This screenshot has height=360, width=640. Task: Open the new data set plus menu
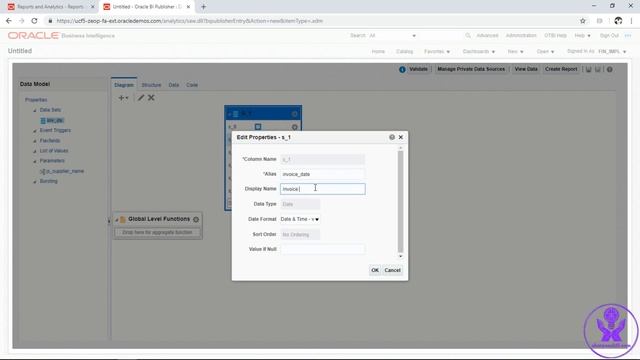coord(123,98)
